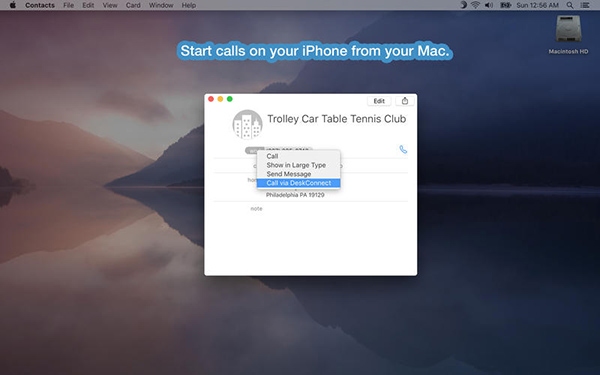Close the contact card window

pos(211,99)
